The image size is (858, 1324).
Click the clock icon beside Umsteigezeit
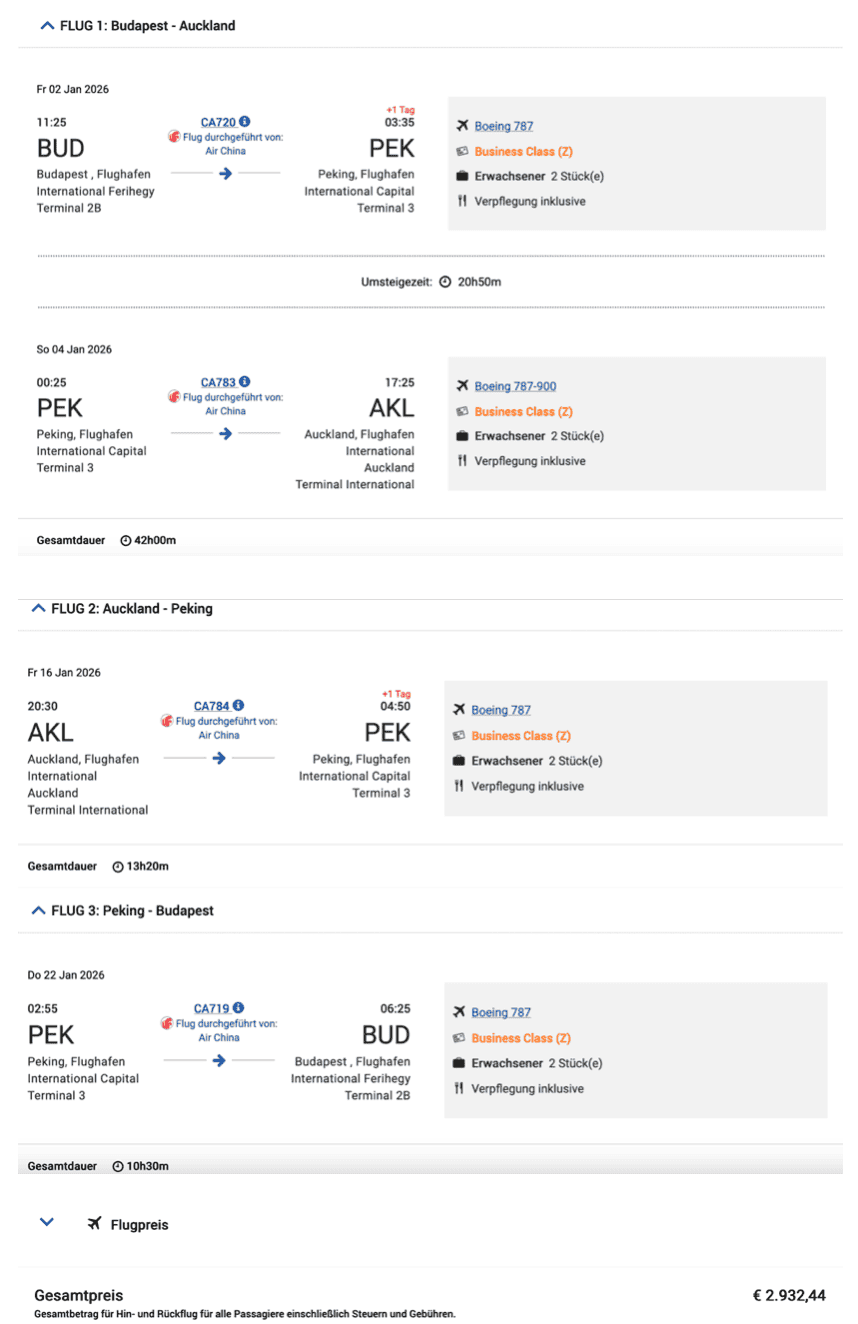445,282
